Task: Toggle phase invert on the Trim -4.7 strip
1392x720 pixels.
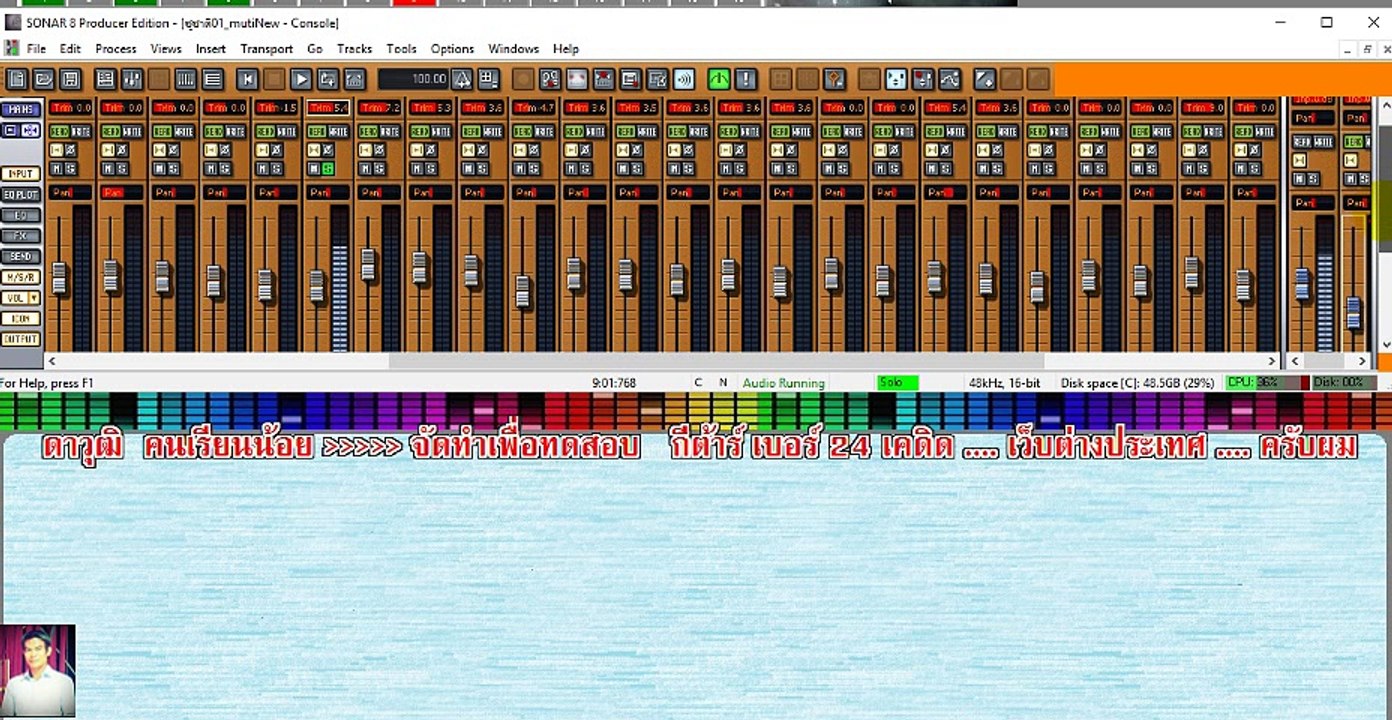Action: [x=533, y=150]
